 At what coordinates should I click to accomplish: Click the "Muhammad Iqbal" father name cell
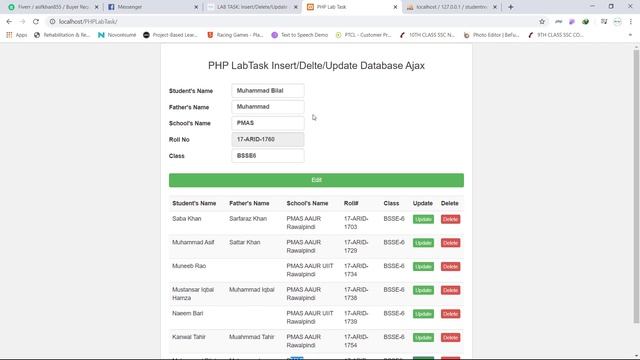251,290
